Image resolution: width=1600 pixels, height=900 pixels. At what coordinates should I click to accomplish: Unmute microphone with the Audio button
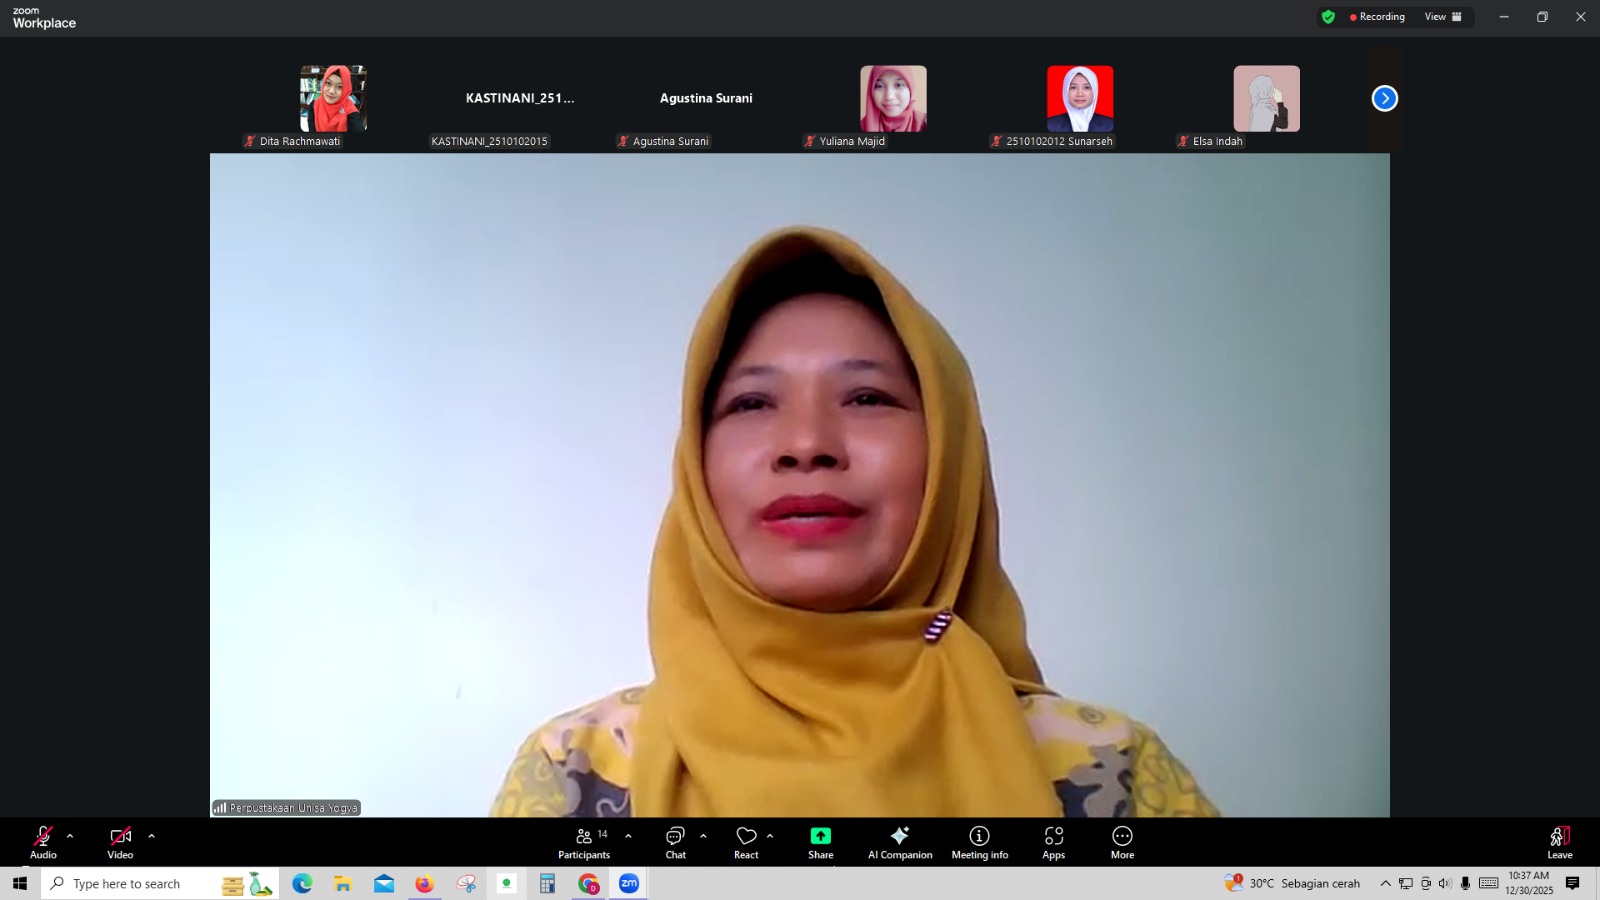(x=43, y=841)
